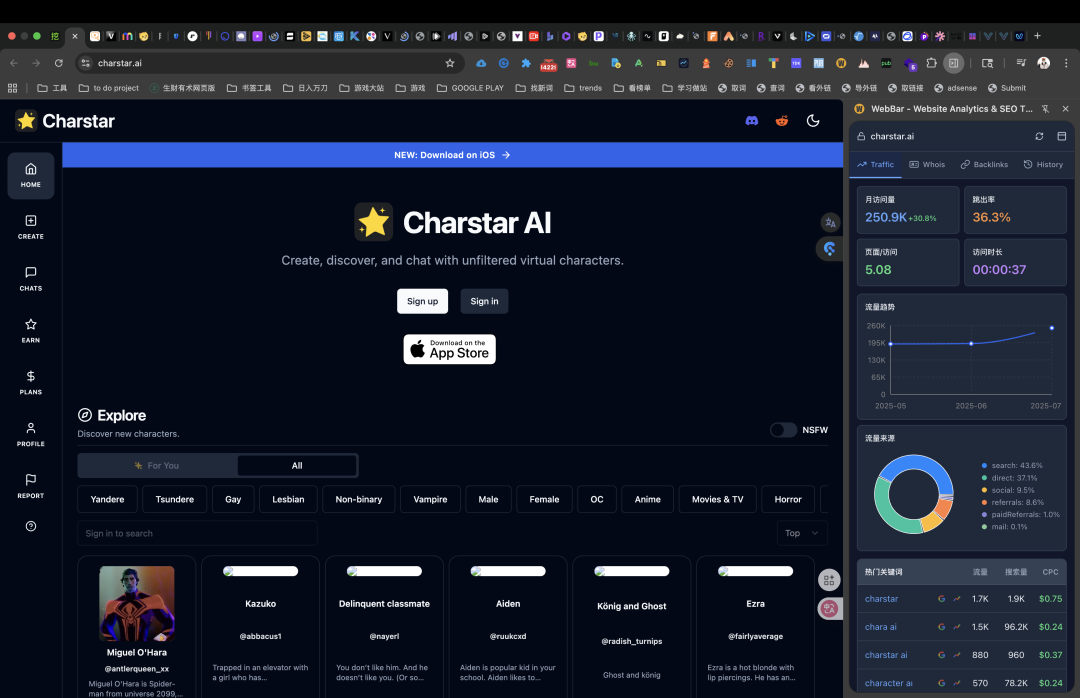Open the Reddit icon in Charstar header
Screen dimensions: 1080x698
click(x=782, y=121)
